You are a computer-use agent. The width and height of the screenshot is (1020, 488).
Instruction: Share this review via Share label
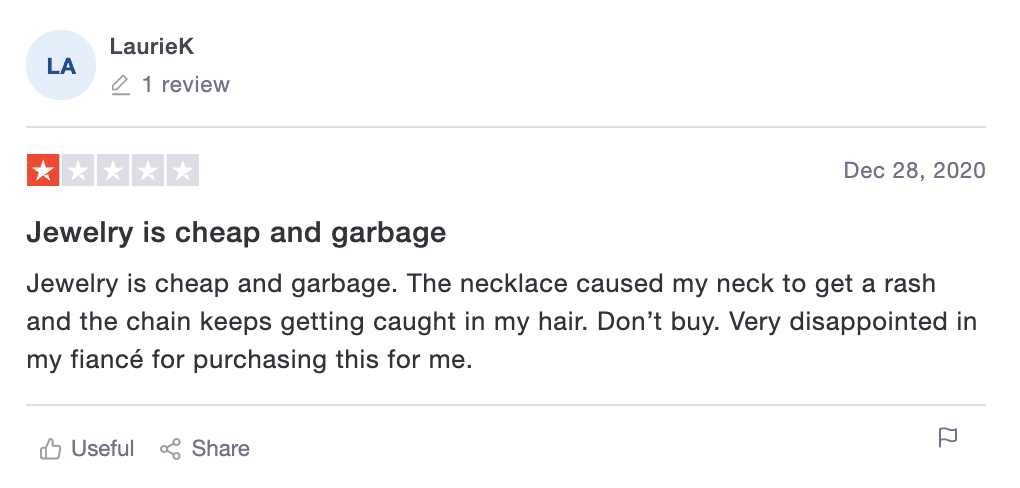coord(220,448)
